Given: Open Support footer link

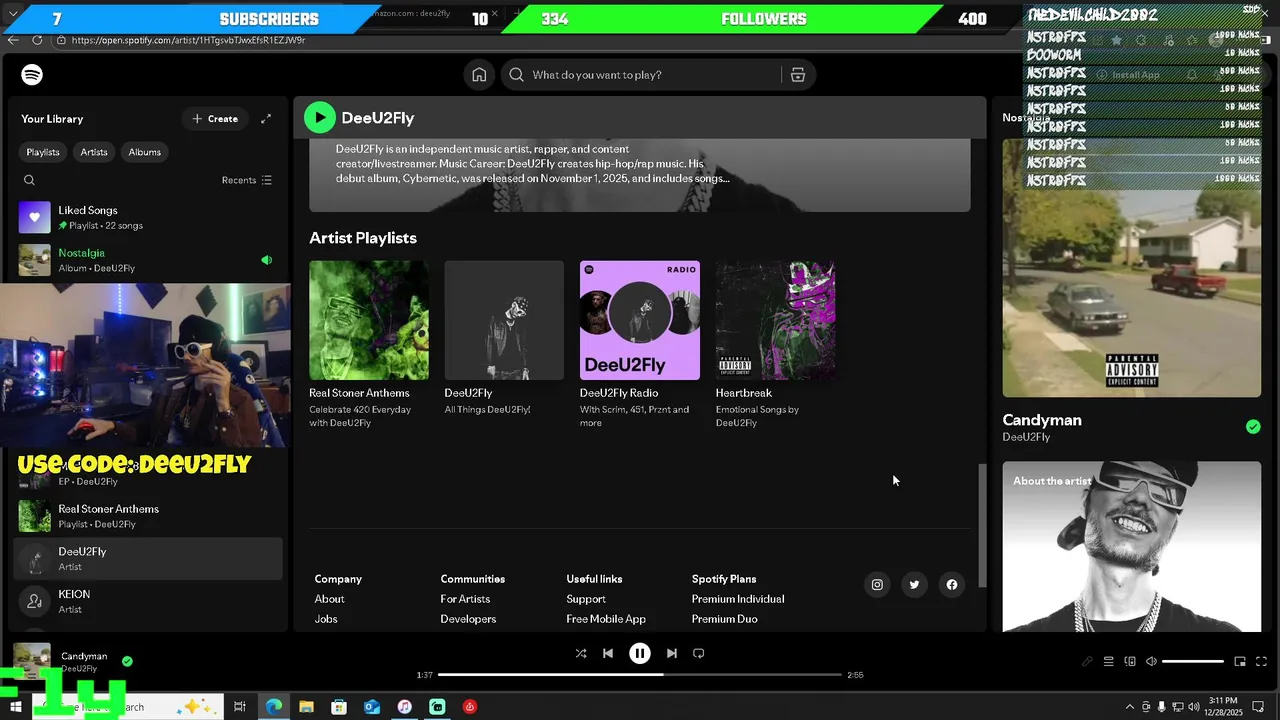Looking at the screenshot, I should click(x=586, y=599).
